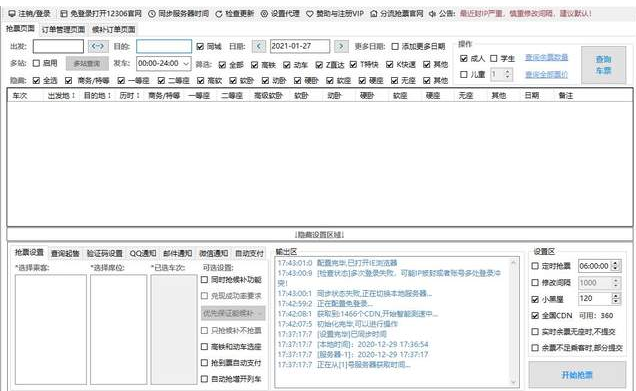Toggle the 筛选 全部 train filter checkbox
Viewport: 636px width, 391px height.
click(222, 64)
